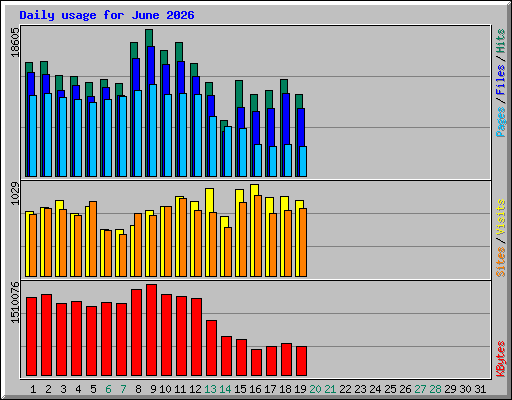The height and width of the screenshot is (400, 512).
Task: Click the blue 'Files' legend label
Action: [501, 80]
